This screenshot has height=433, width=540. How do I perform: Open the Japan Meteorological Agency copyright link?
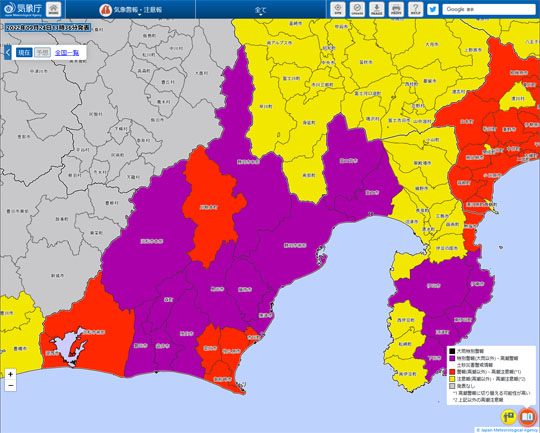(x=507, y=430)
